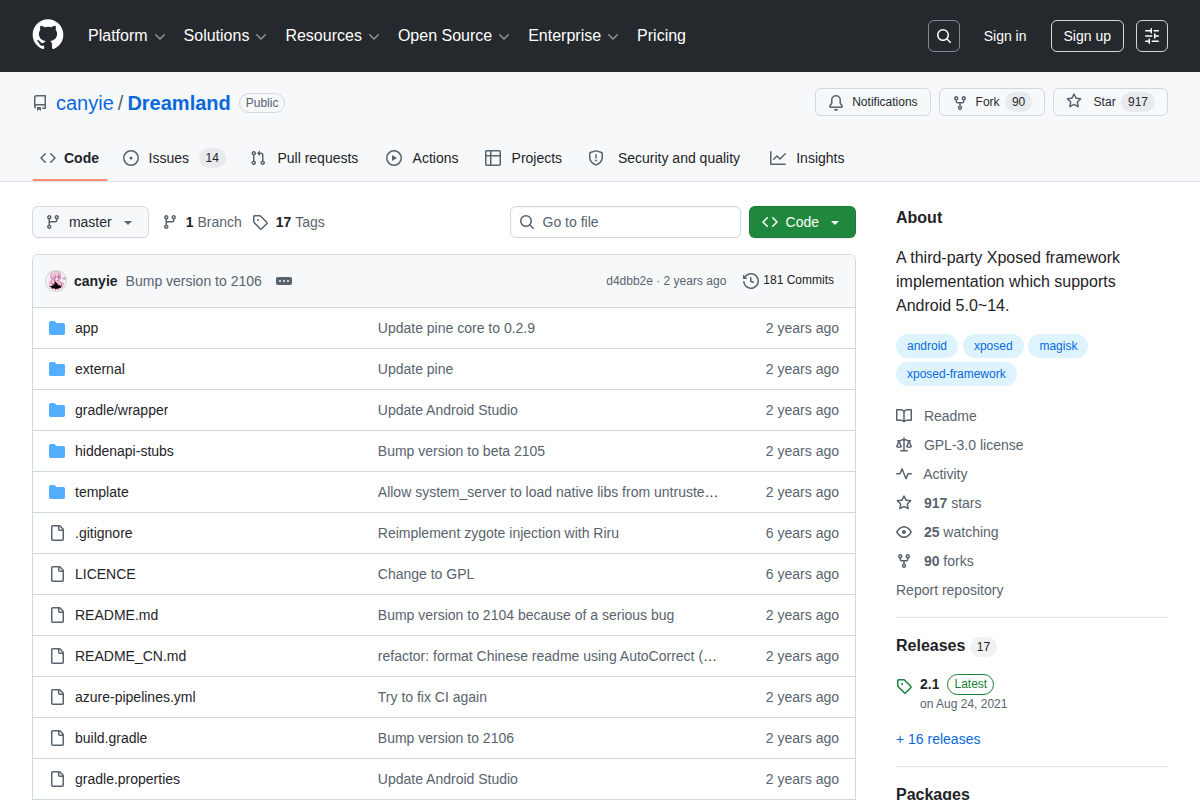Screen dimensions: 1200x800
Task: Click the .gitignore file icon
Action: [x=57, y=533]
